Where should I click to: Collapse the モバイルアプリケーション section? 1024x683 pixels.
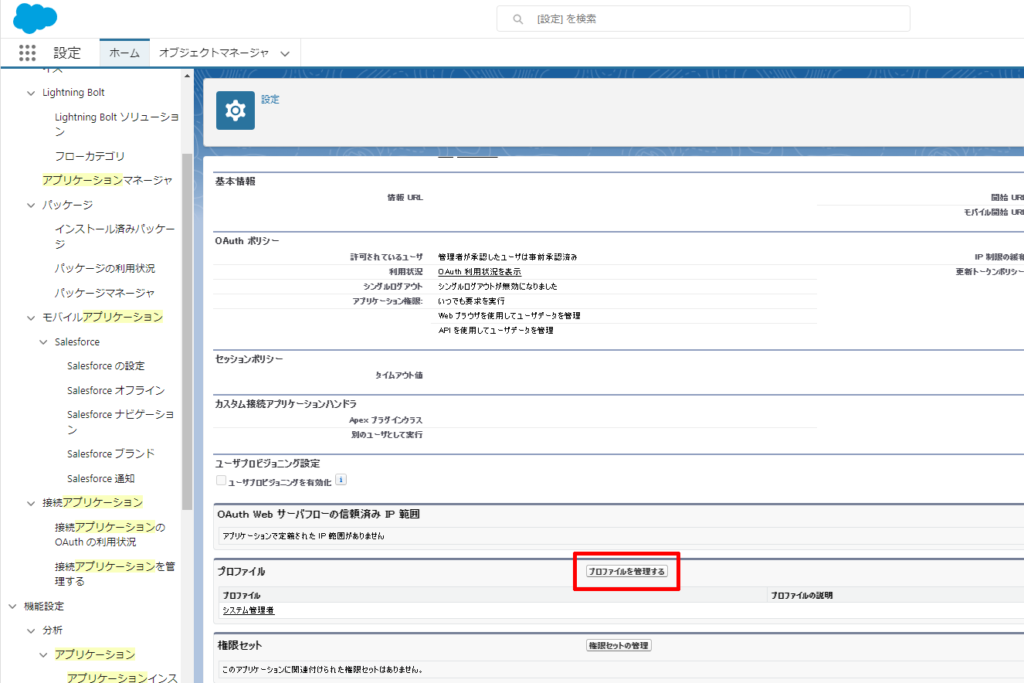pos(30,317)
